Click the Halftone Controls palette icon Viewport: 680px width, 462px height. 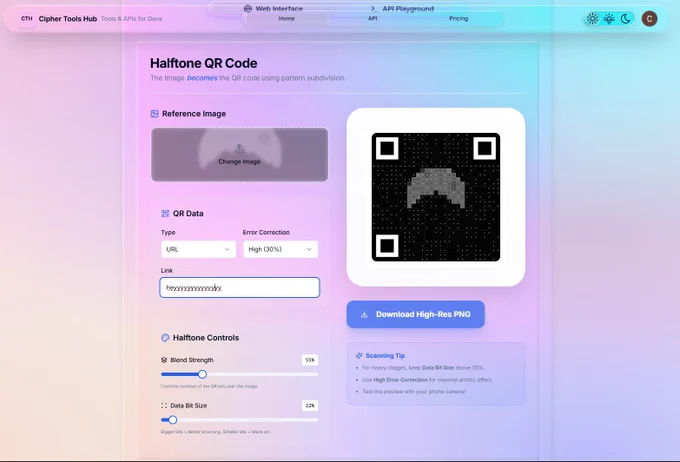coord(165,337)
